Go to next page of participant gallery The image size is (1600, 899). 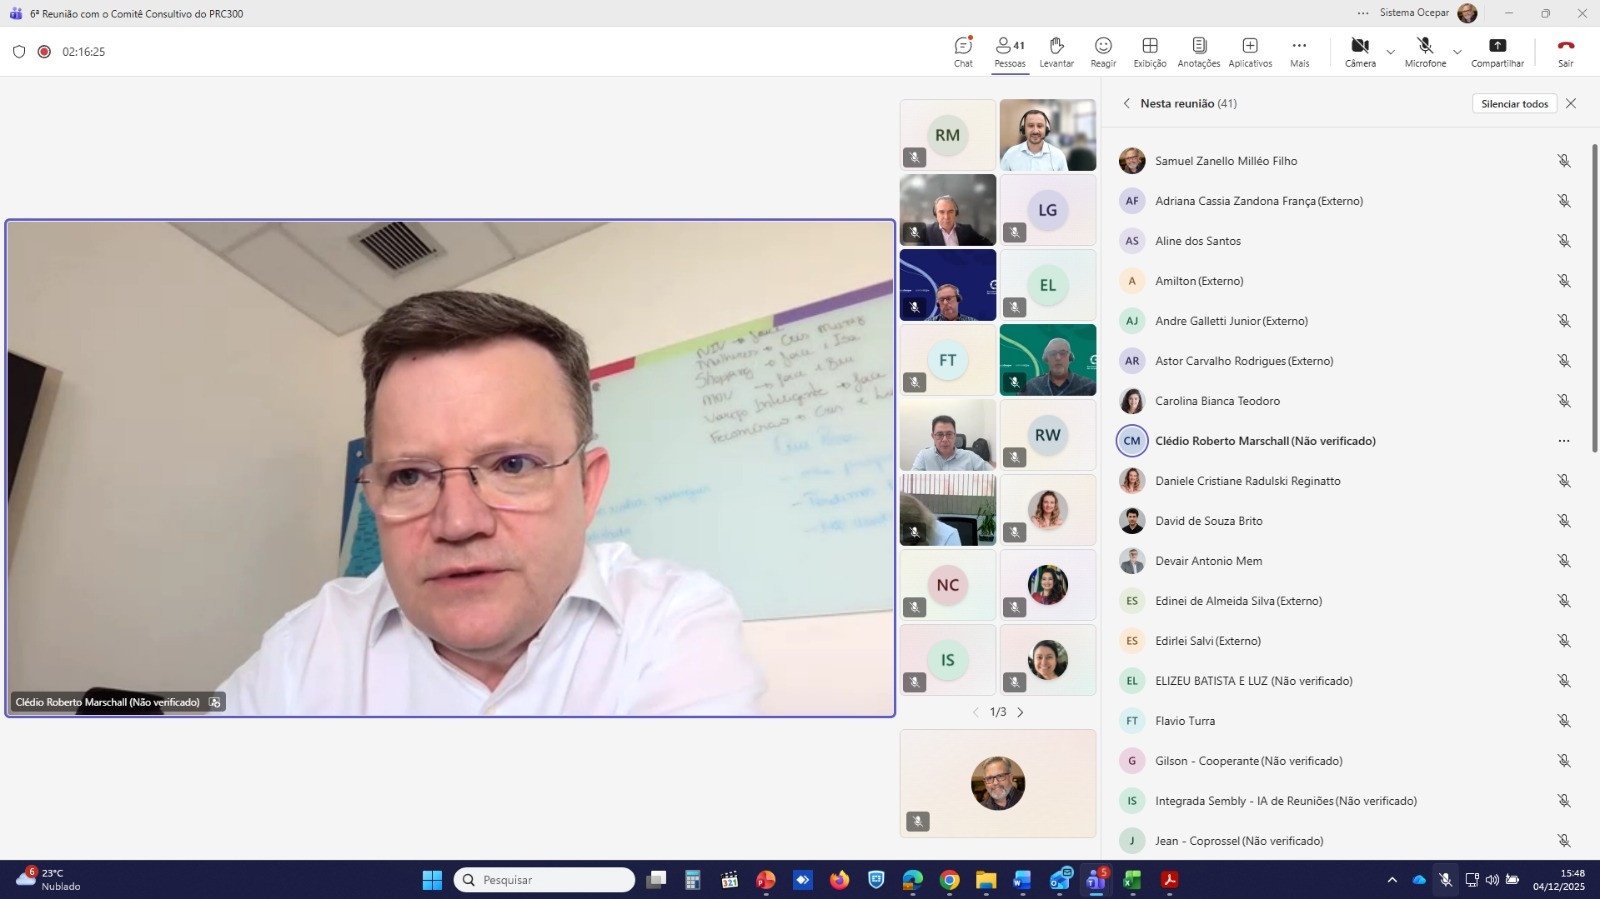tap(1020, 713)
